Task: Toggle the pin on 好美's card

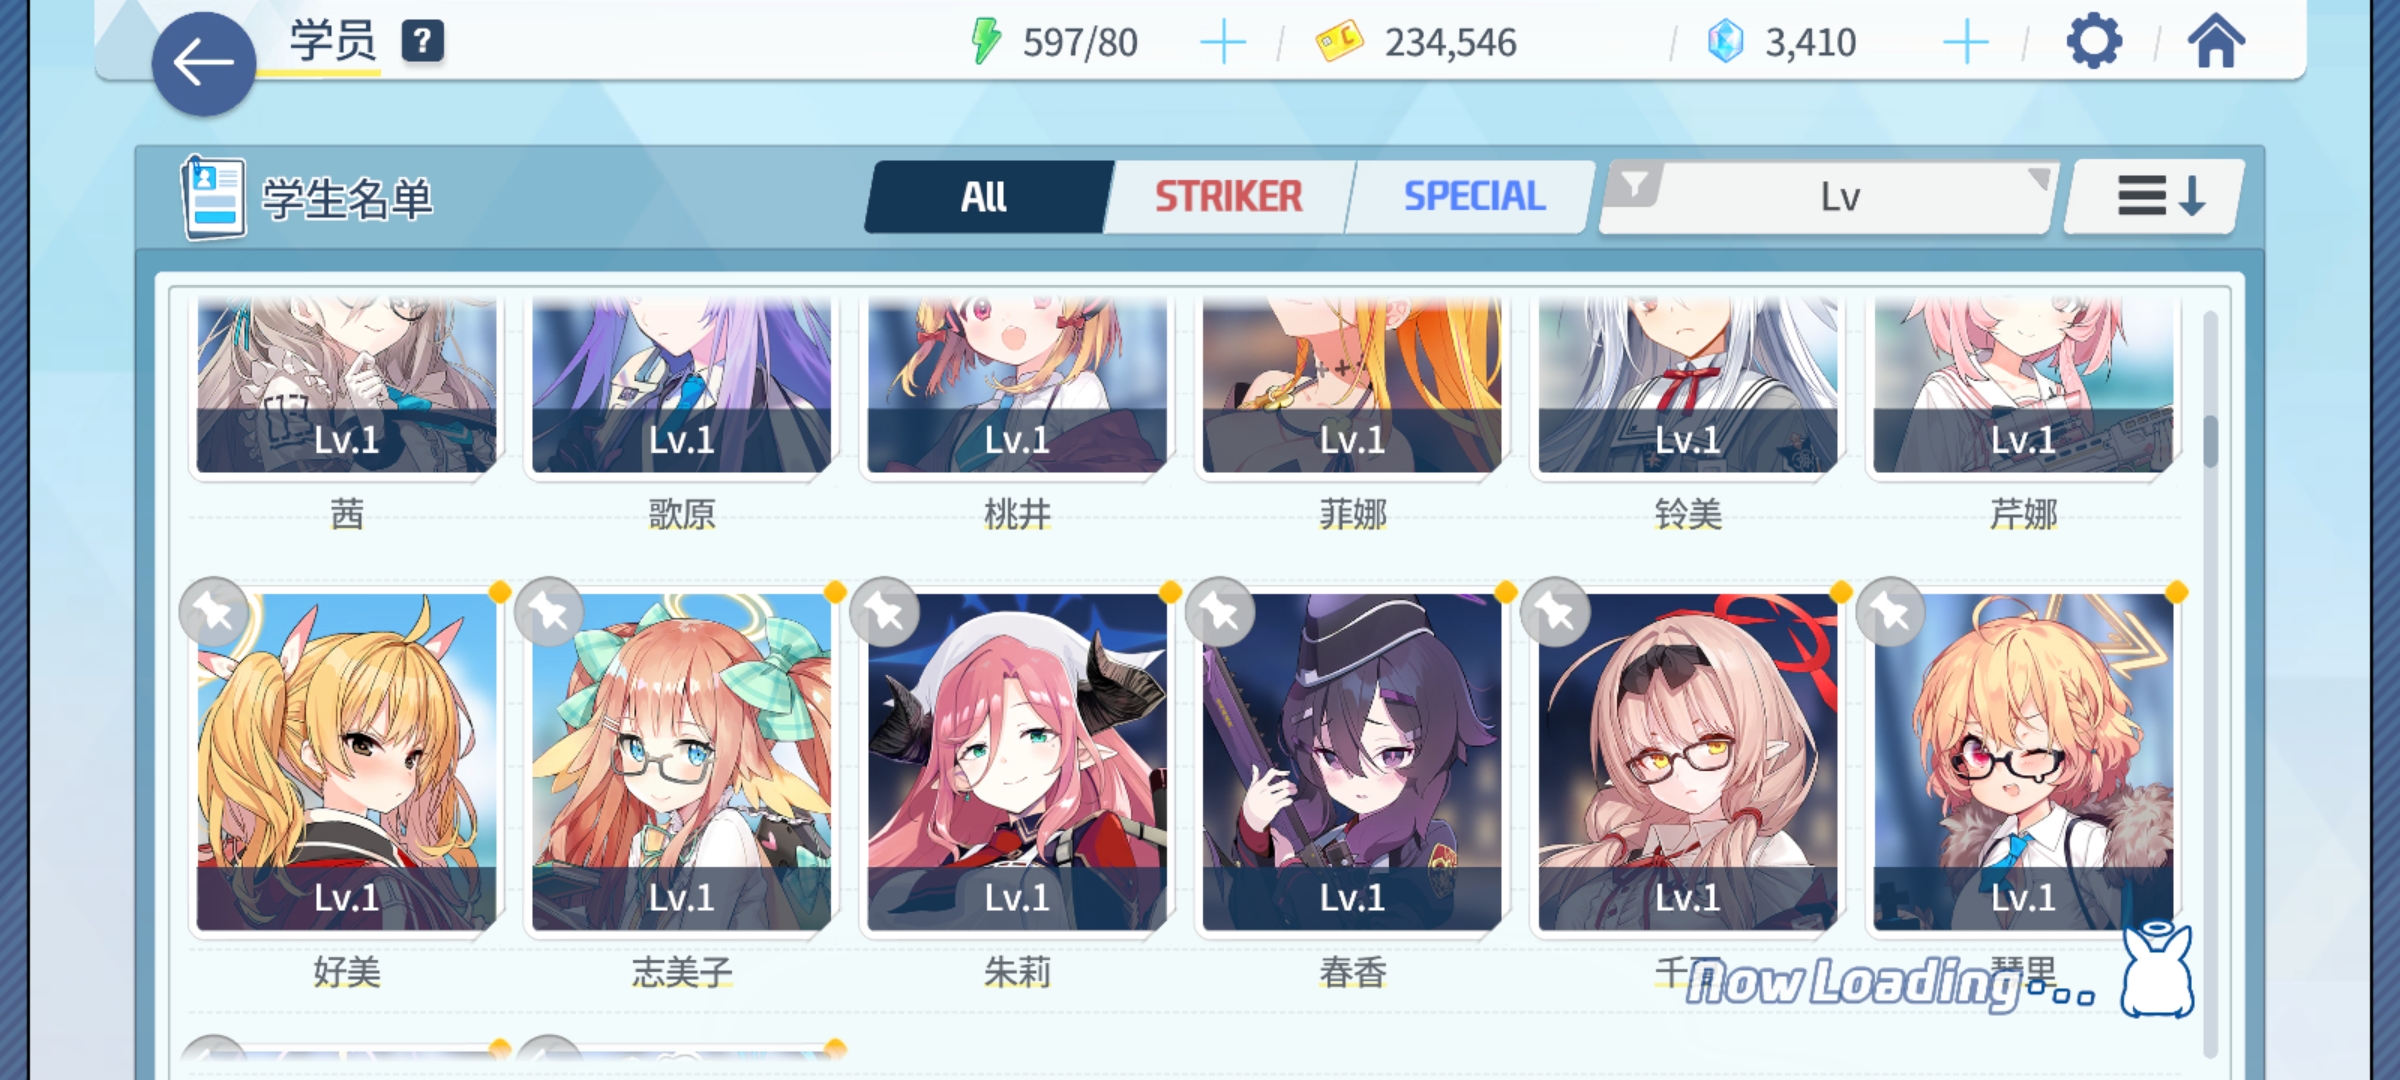Action: click(x=214, y=612)
